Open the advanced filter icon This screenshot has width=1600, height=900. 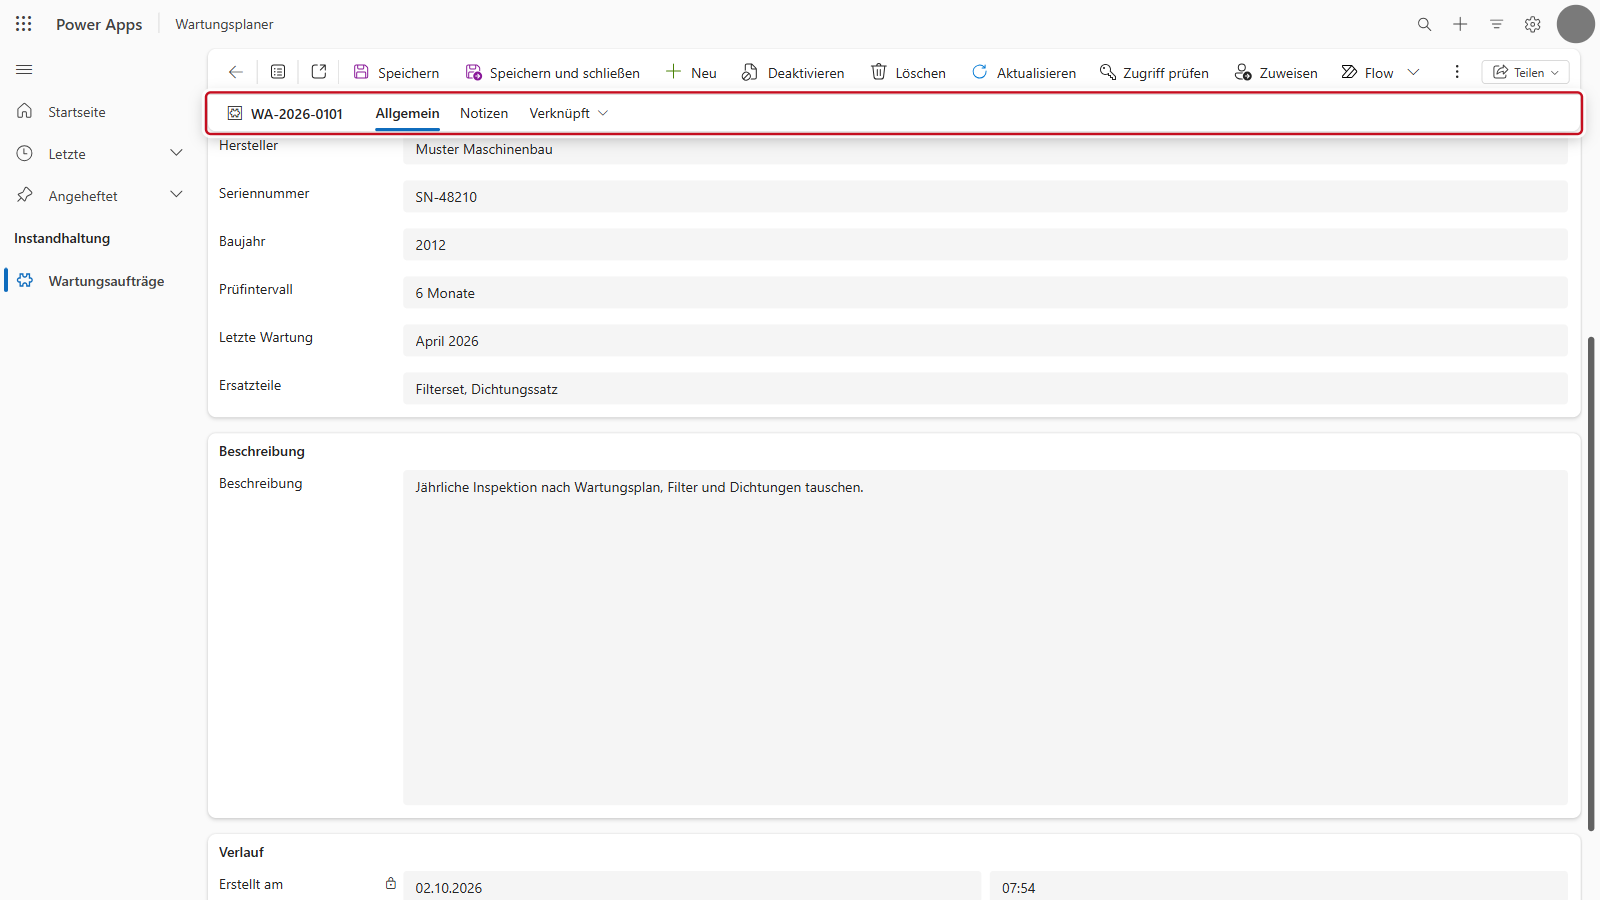coord(1496,24)
